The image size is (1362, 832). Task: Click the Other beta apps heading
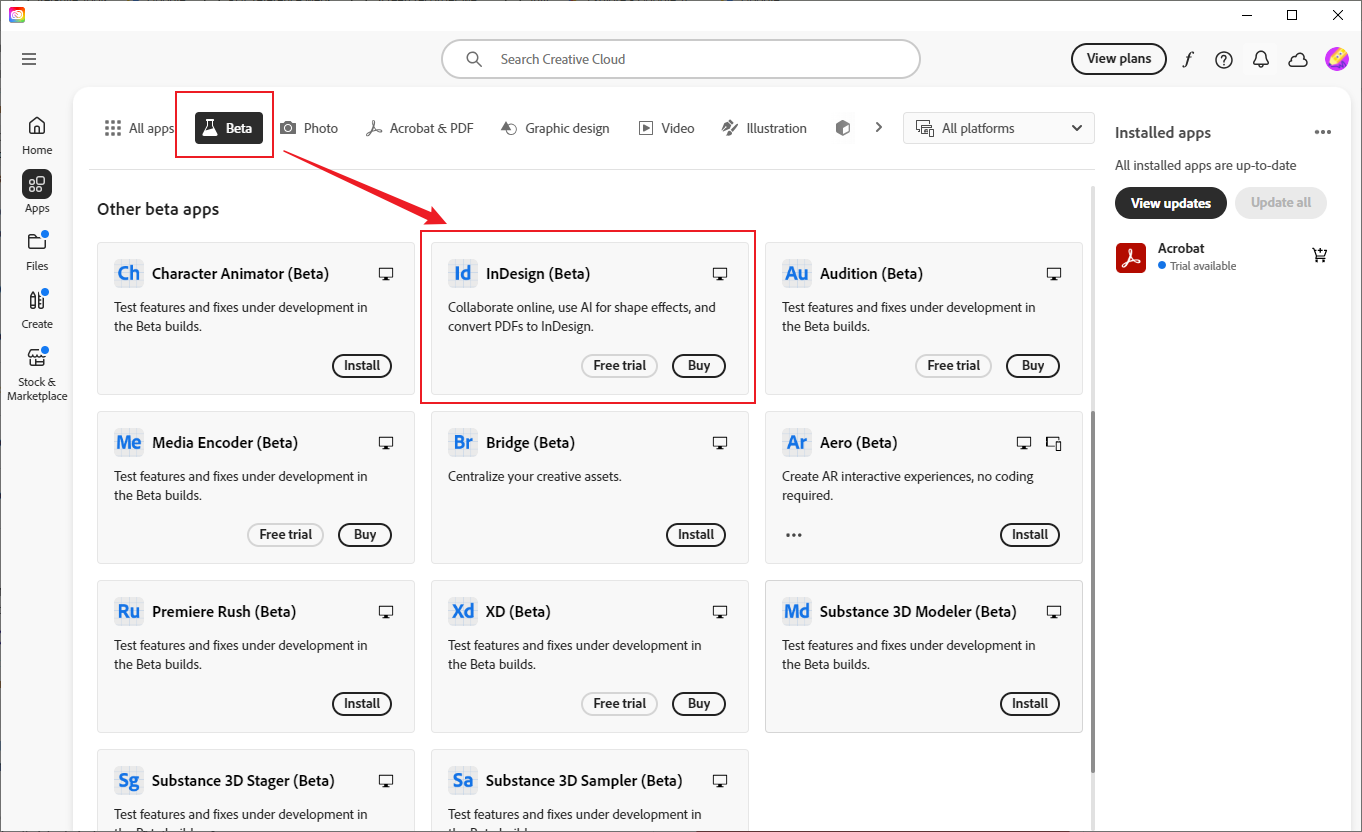[x=158, y=209]
